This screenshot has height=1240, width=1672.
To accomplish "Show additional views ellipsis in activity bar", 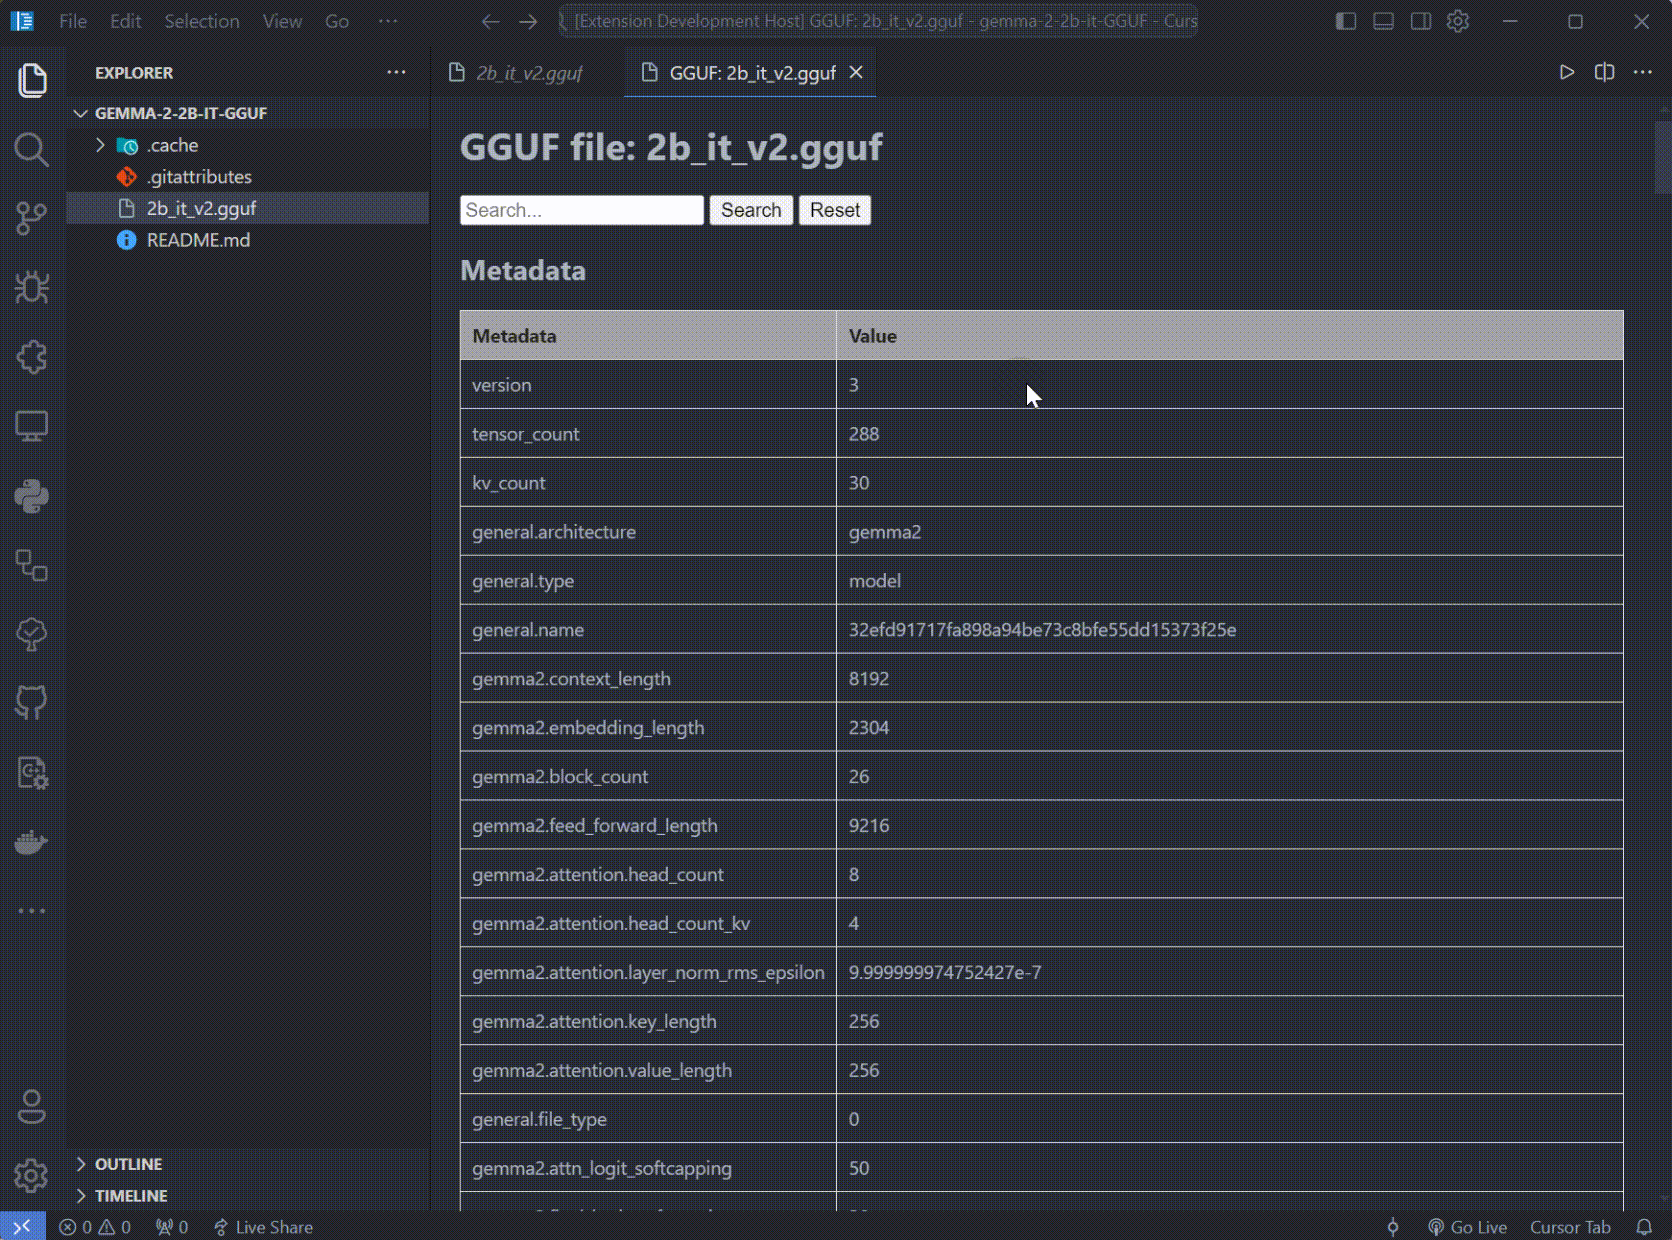I will [32, 911].
